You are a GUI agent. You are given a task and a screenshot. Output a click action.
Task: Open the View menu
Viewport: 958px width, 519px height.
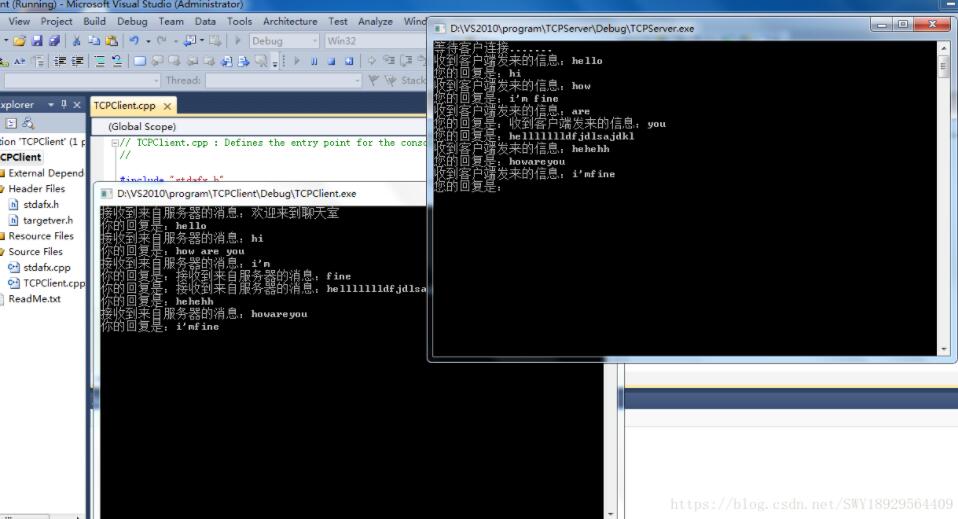(x=19, y=21)
